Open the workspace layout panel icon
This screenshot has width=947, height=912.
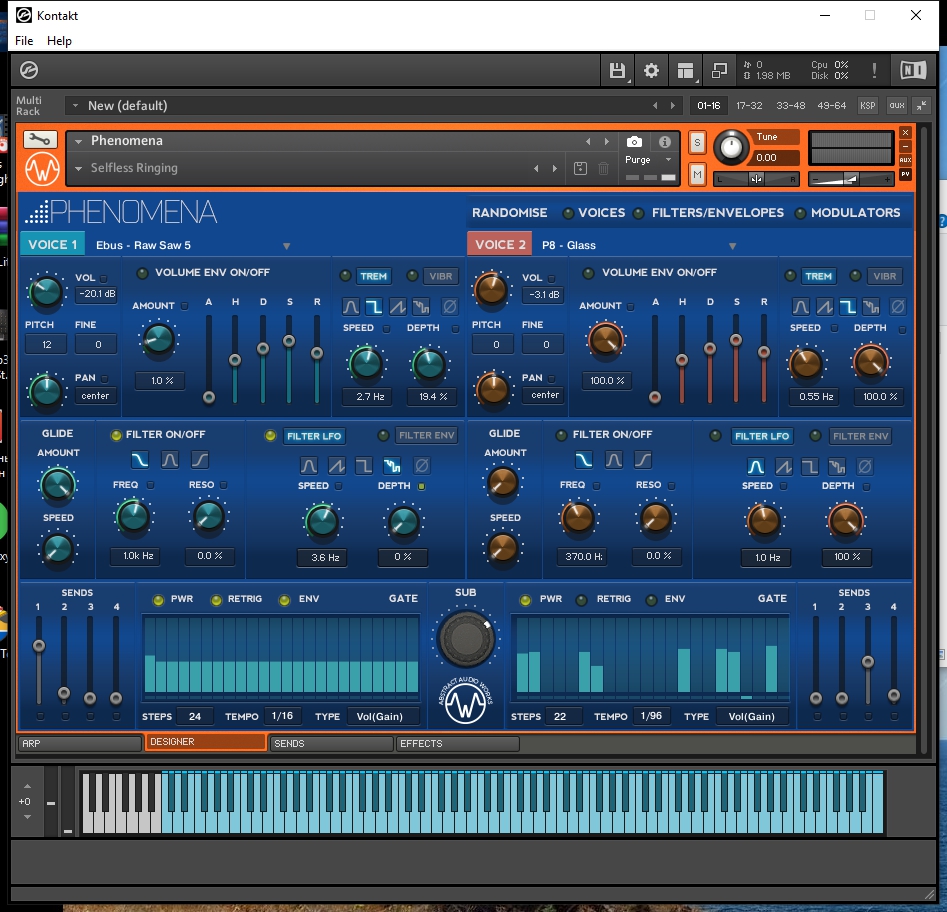(x=685, y=71)
